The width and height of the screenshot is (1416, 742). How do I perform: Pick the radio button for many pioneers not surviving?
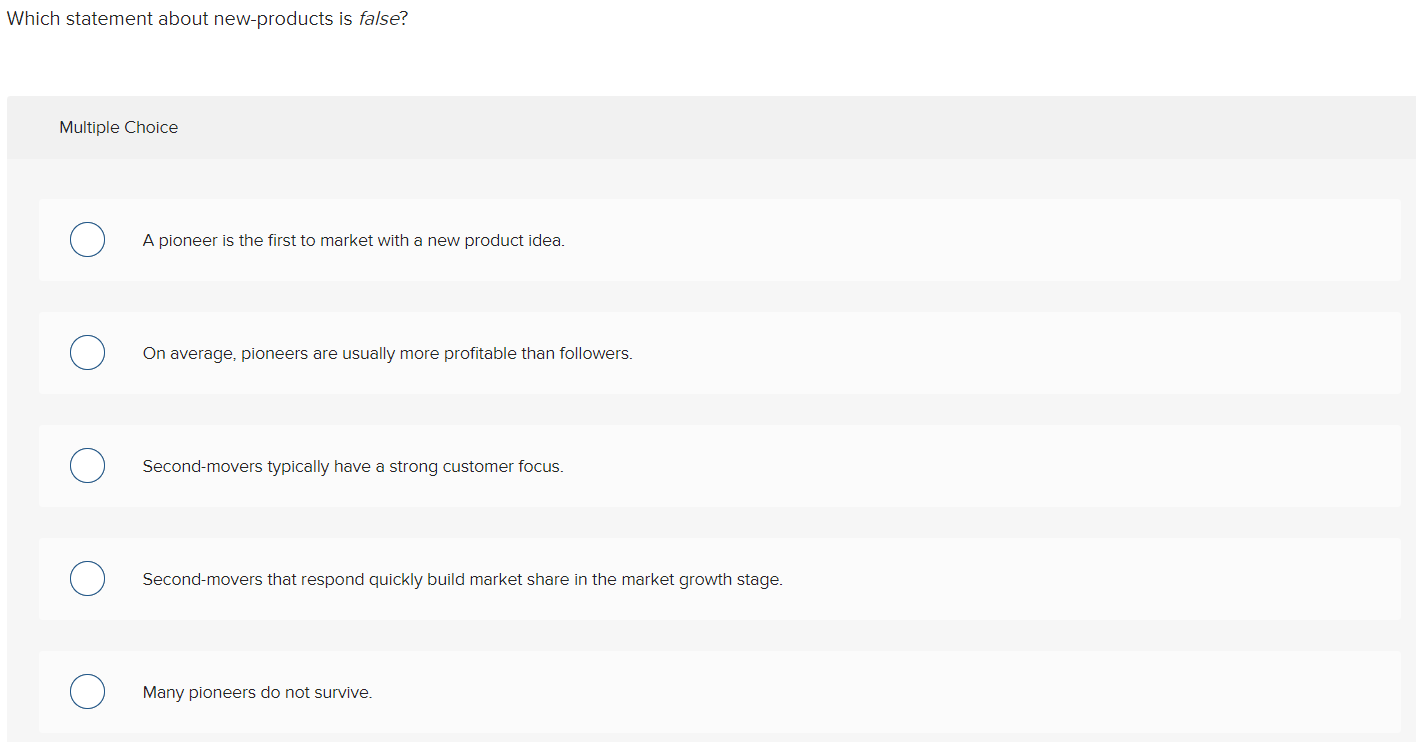[x=87, y=691]
